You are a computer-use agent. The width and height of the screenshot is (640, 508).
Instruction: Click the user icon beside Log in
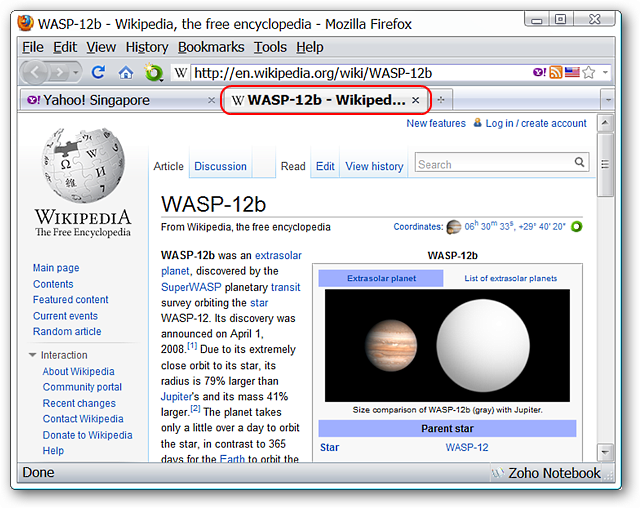[477, 122]
